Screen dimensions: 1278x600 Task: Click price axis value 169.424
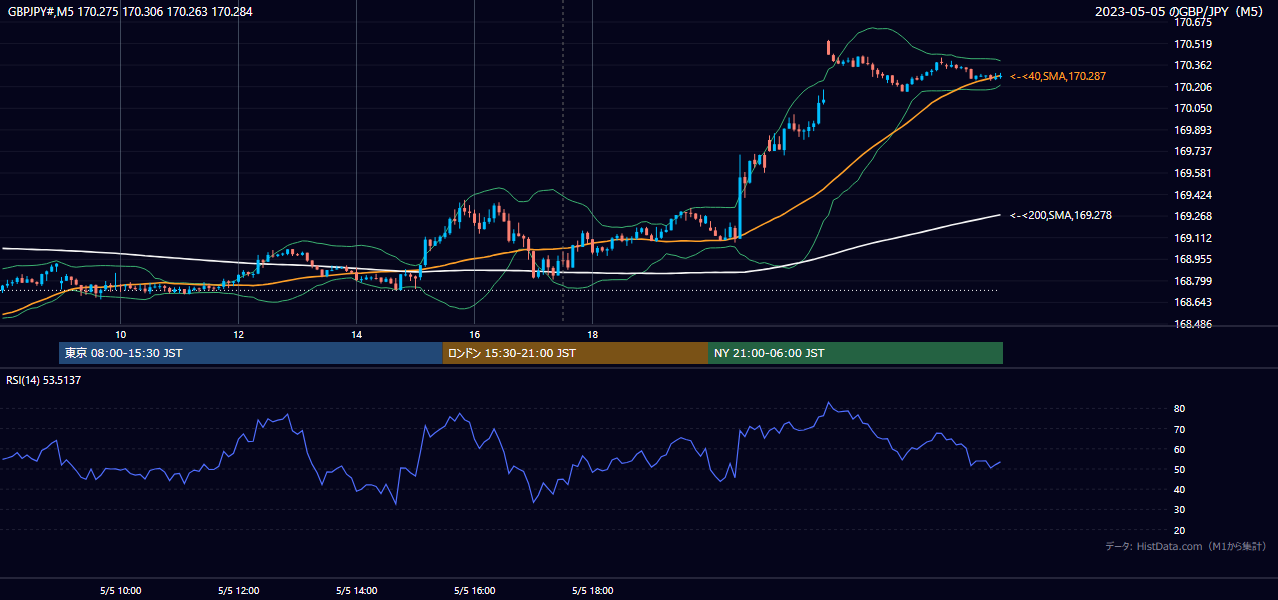point(1193,195)
